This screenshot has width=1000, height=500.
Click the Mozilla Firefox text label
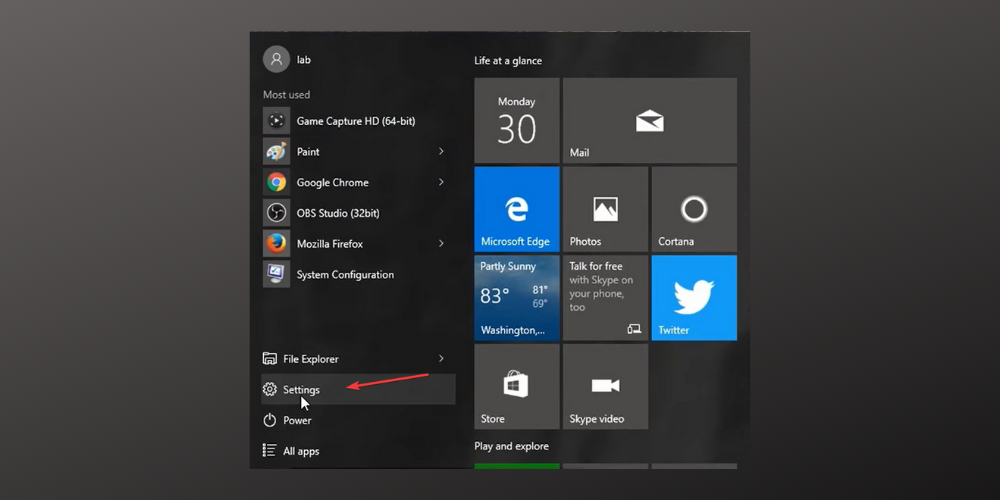[330, 244]
